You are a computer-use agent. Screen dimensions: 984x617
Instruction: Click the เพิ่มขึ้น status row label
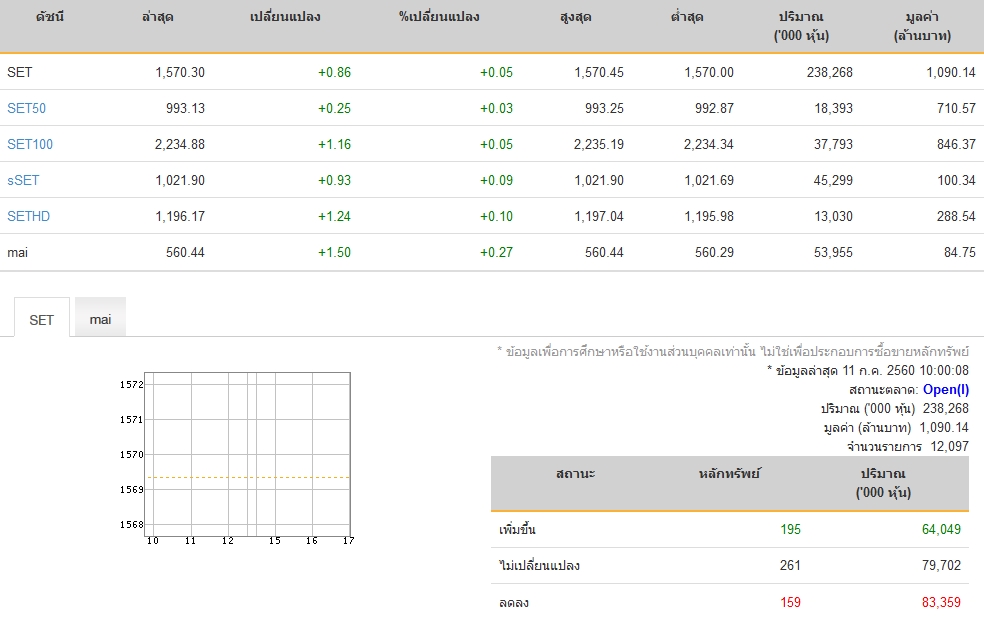pos(517,530)
